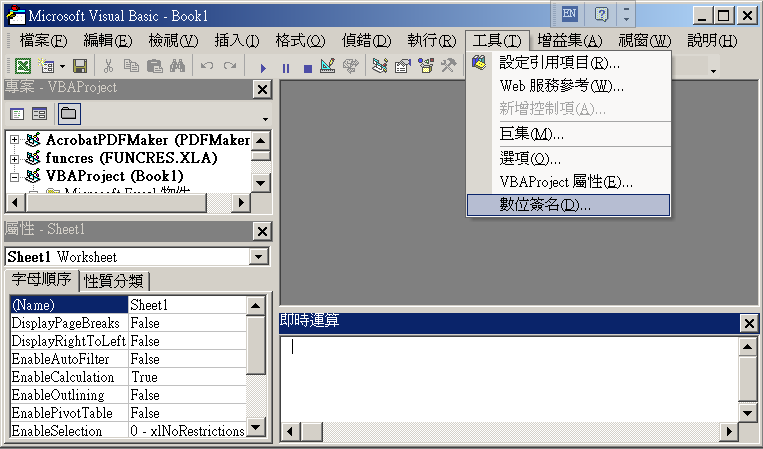Click the Paste clipboard icon

point(154,66)
